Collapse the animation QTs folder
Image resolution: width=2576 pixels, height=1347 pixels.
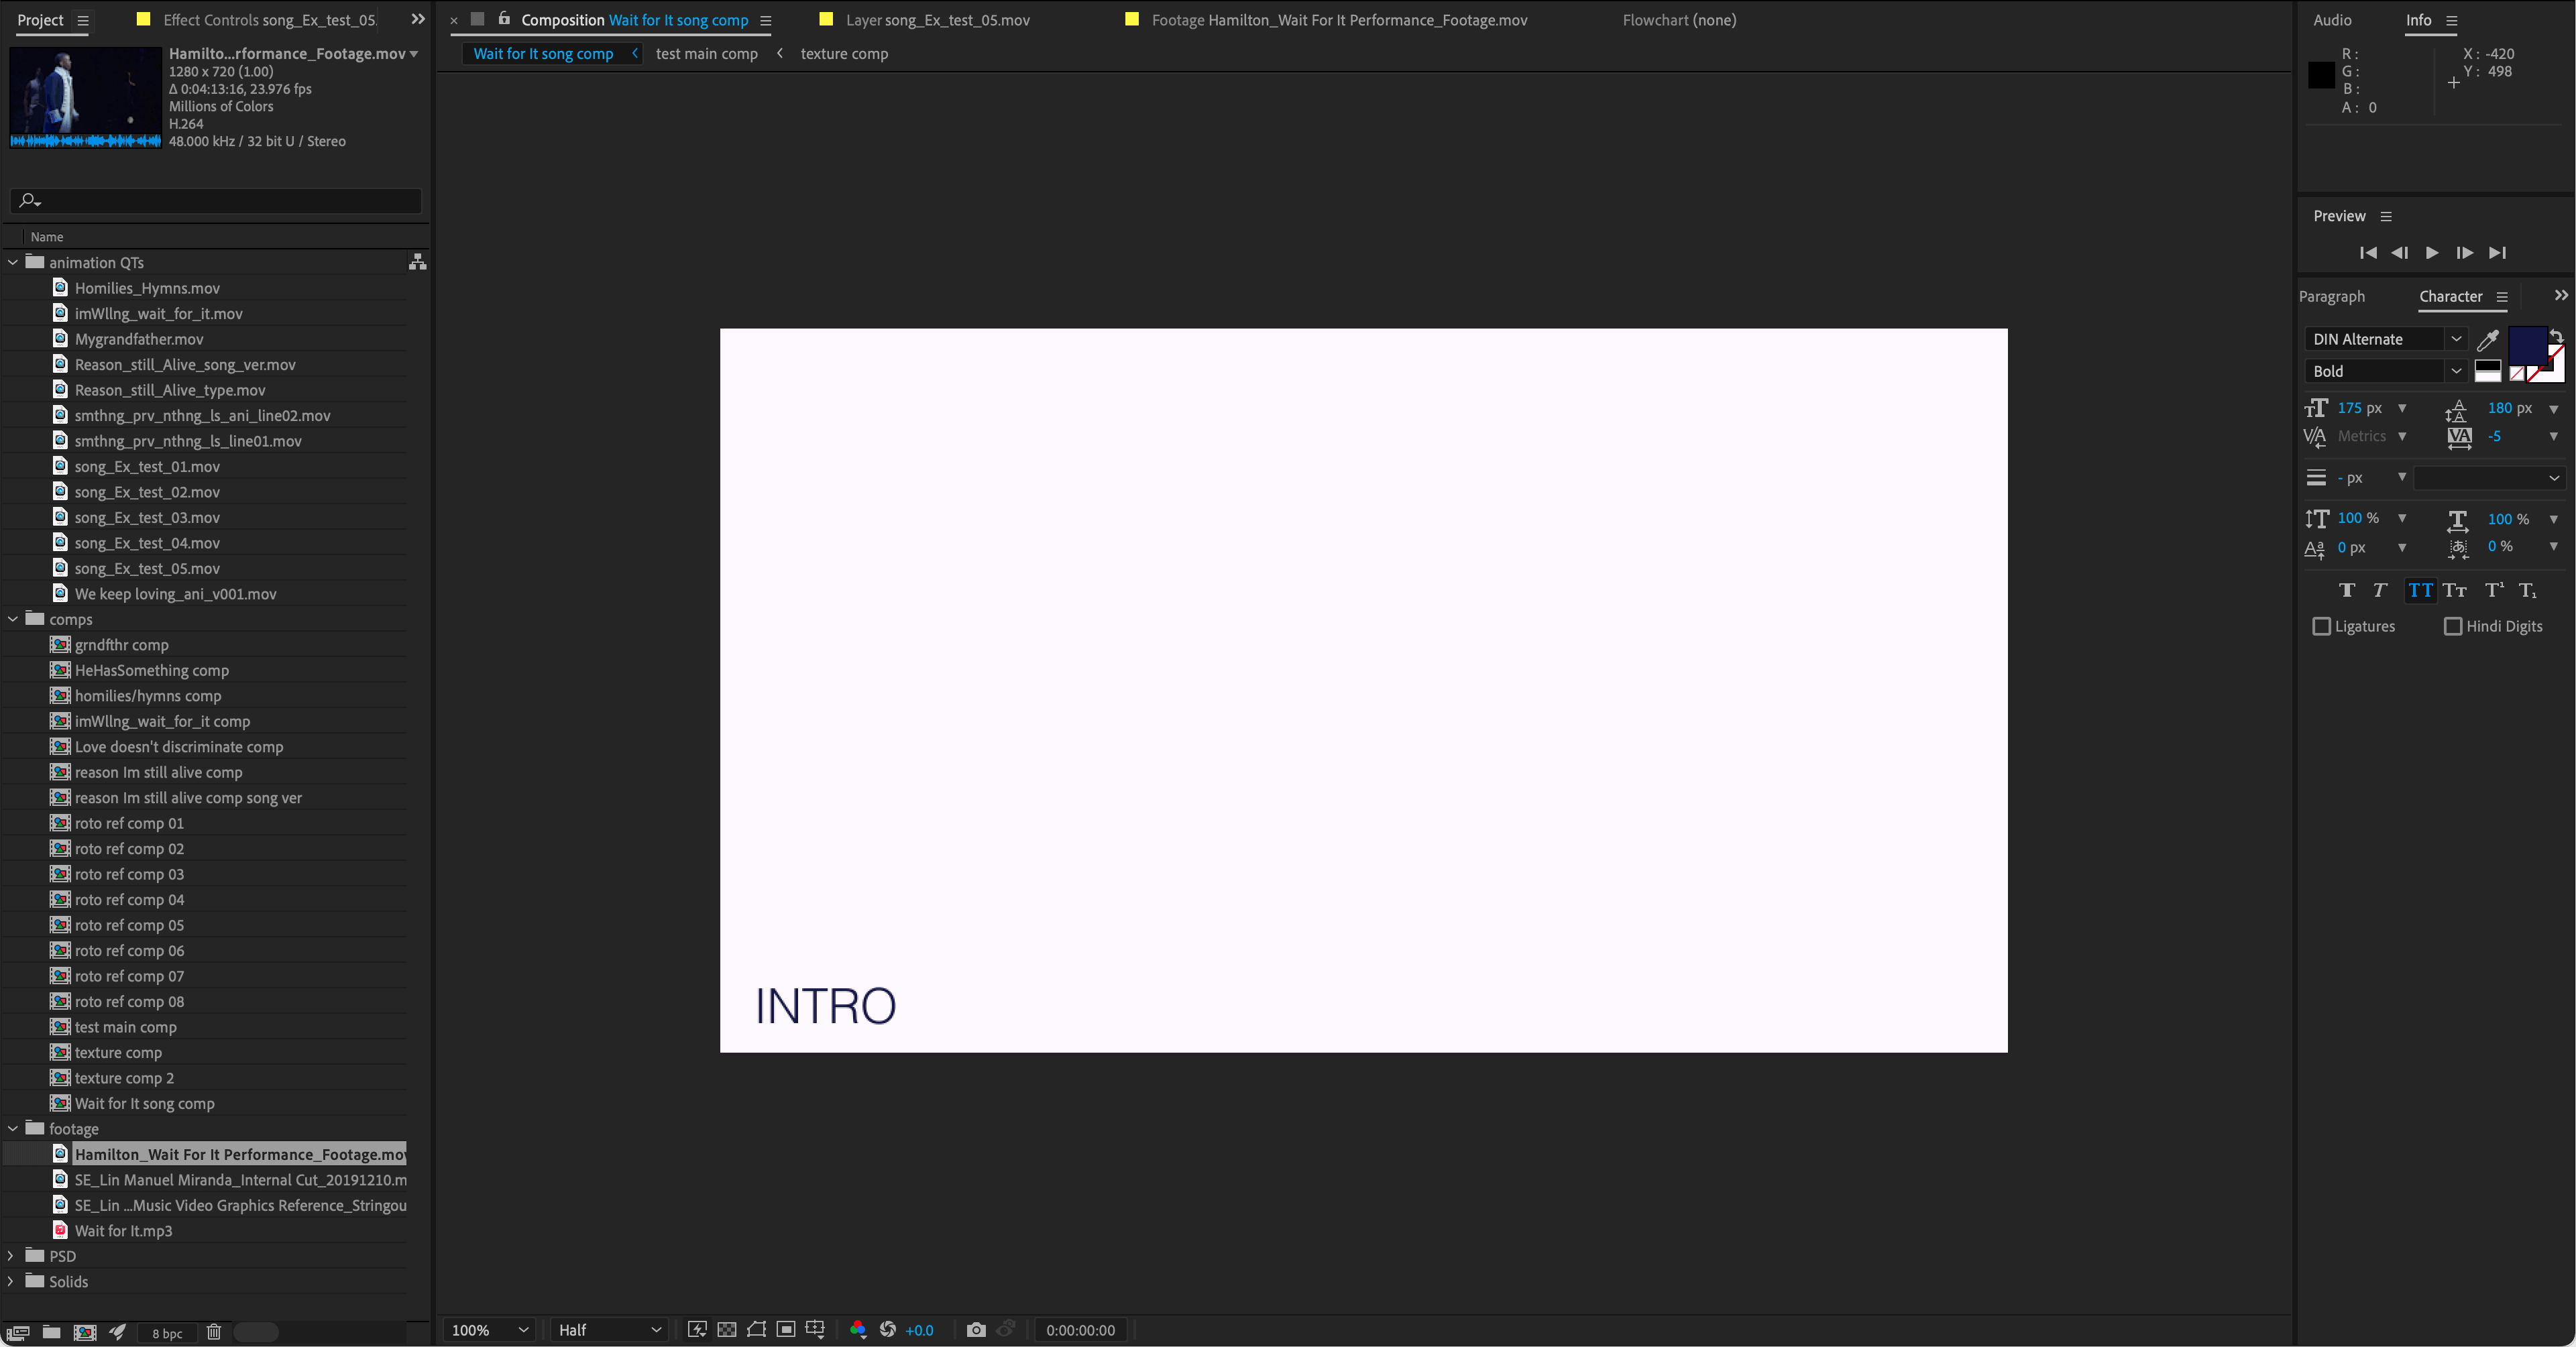(x=13, y=262)
